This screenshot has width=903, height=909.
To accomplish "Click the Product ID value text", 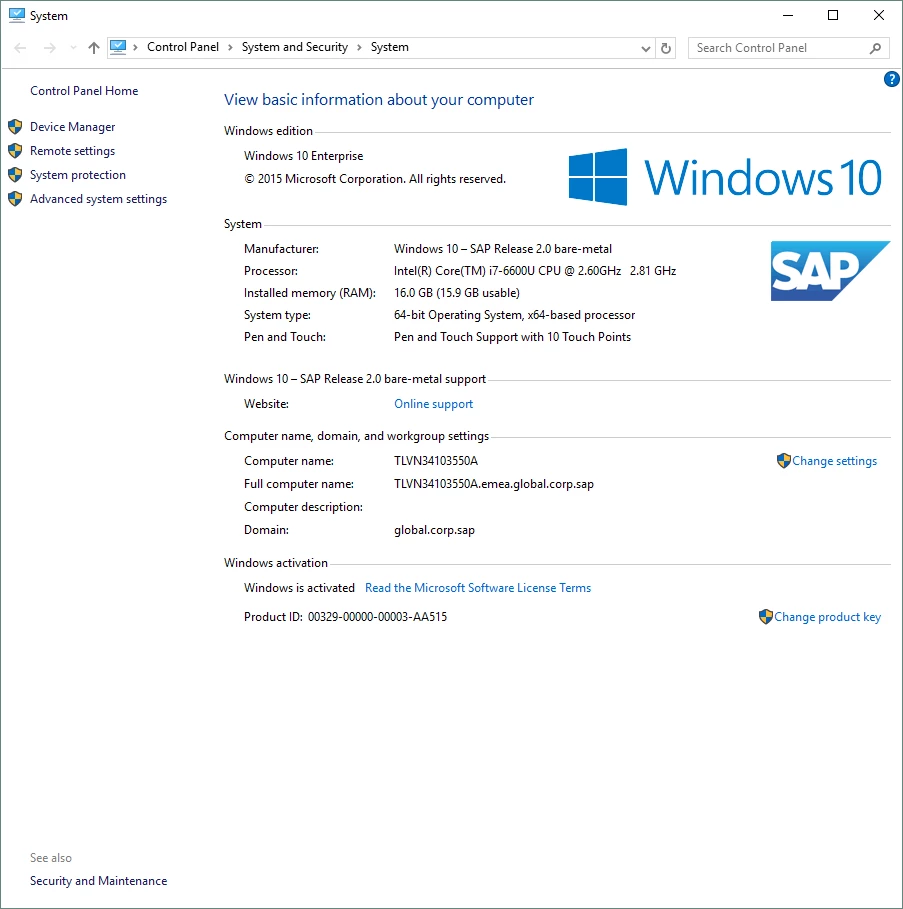I will tap(377, 617).
